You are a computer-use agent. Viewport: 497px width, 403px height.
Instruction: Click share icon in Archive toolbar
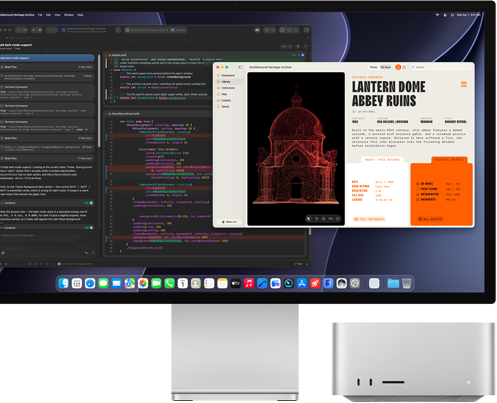click(404, 67)
